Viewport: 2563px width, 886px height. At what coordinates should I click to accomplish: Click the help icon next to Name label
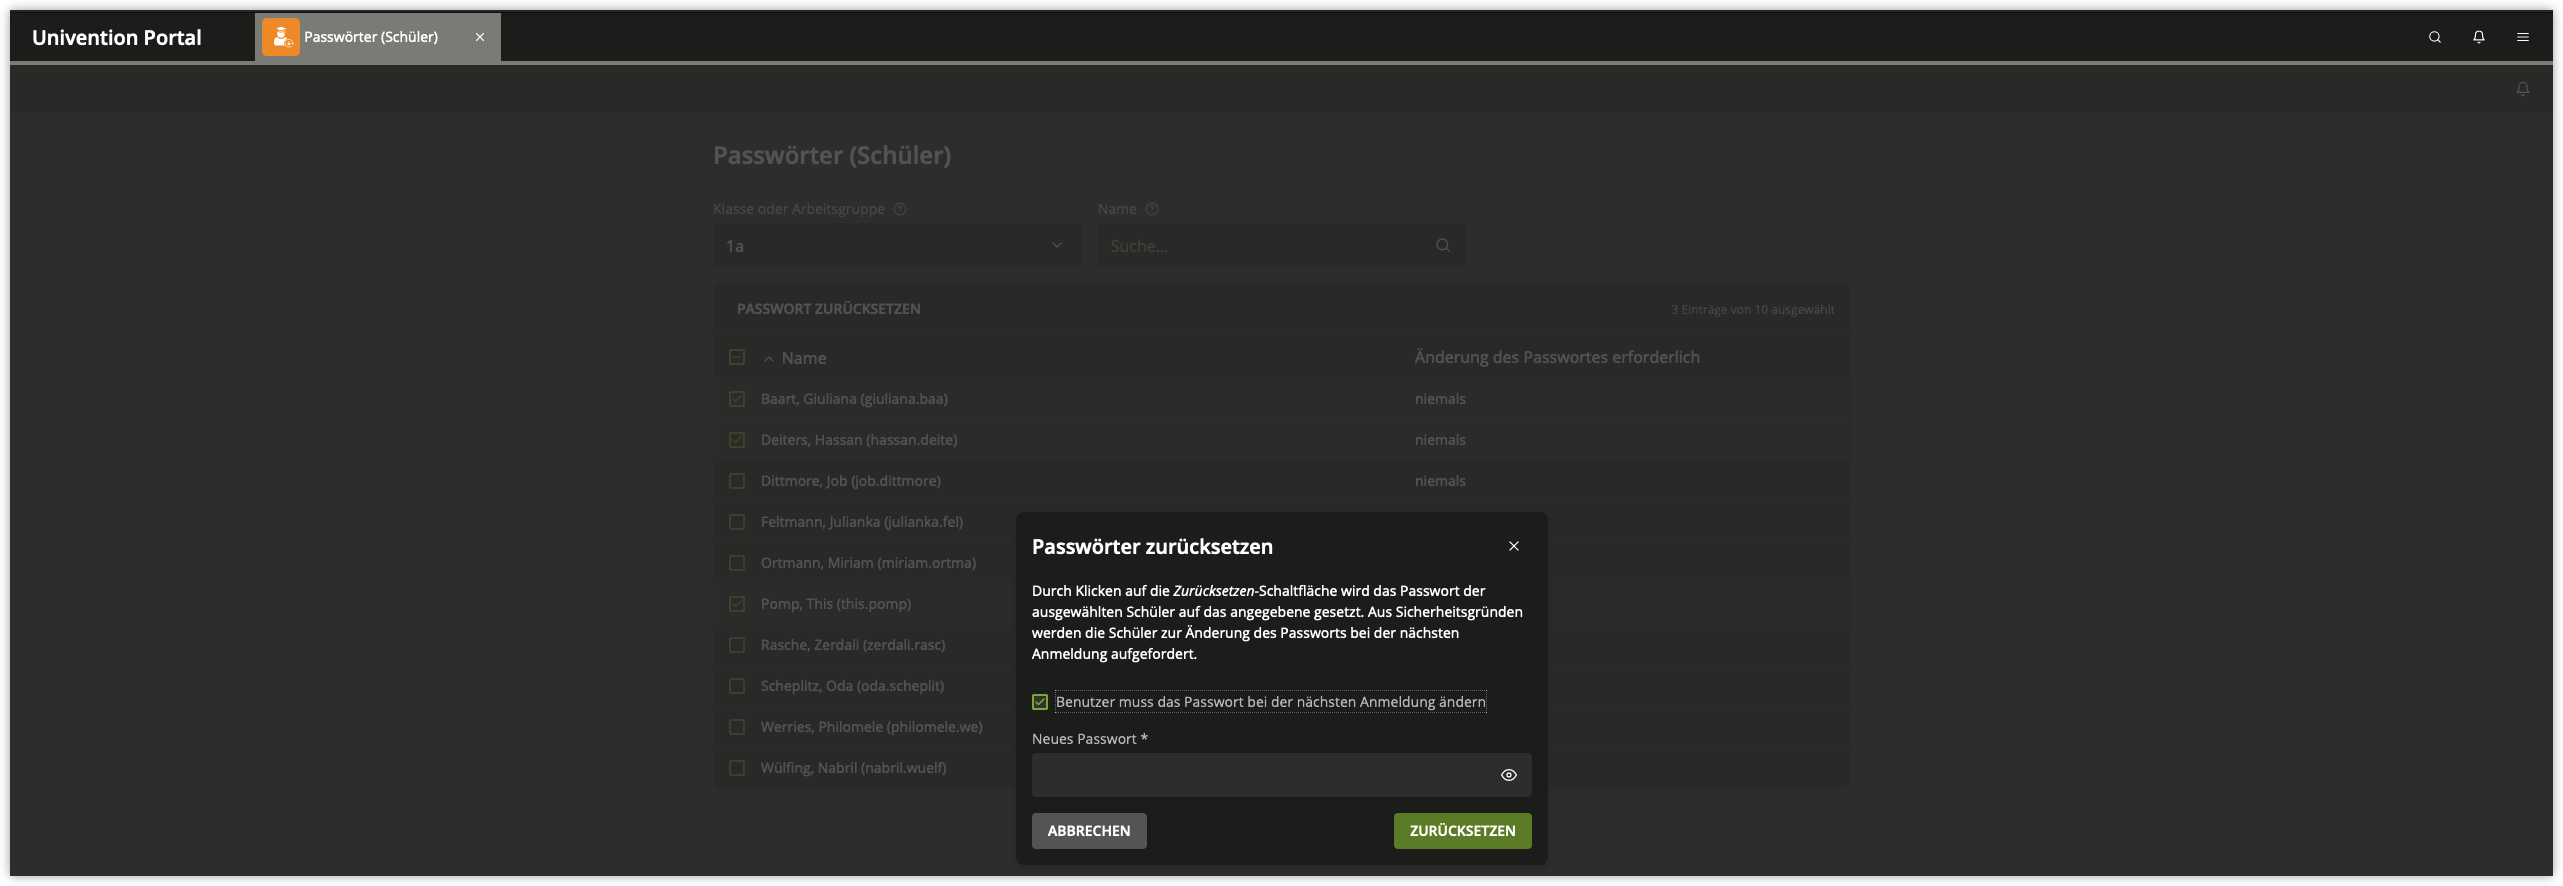pyautogui.click(x=1152, y=209)
